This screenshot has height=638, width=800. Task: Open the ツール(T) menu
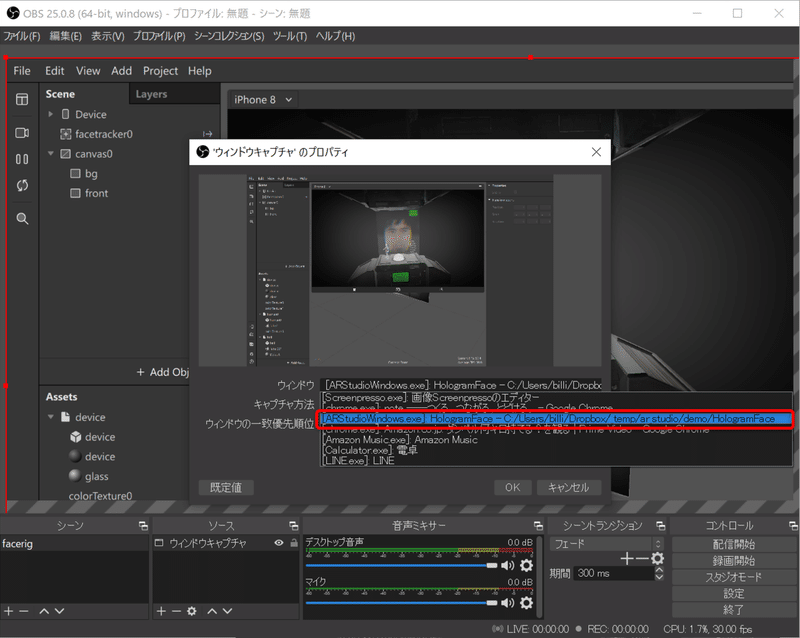click(290, 36)
